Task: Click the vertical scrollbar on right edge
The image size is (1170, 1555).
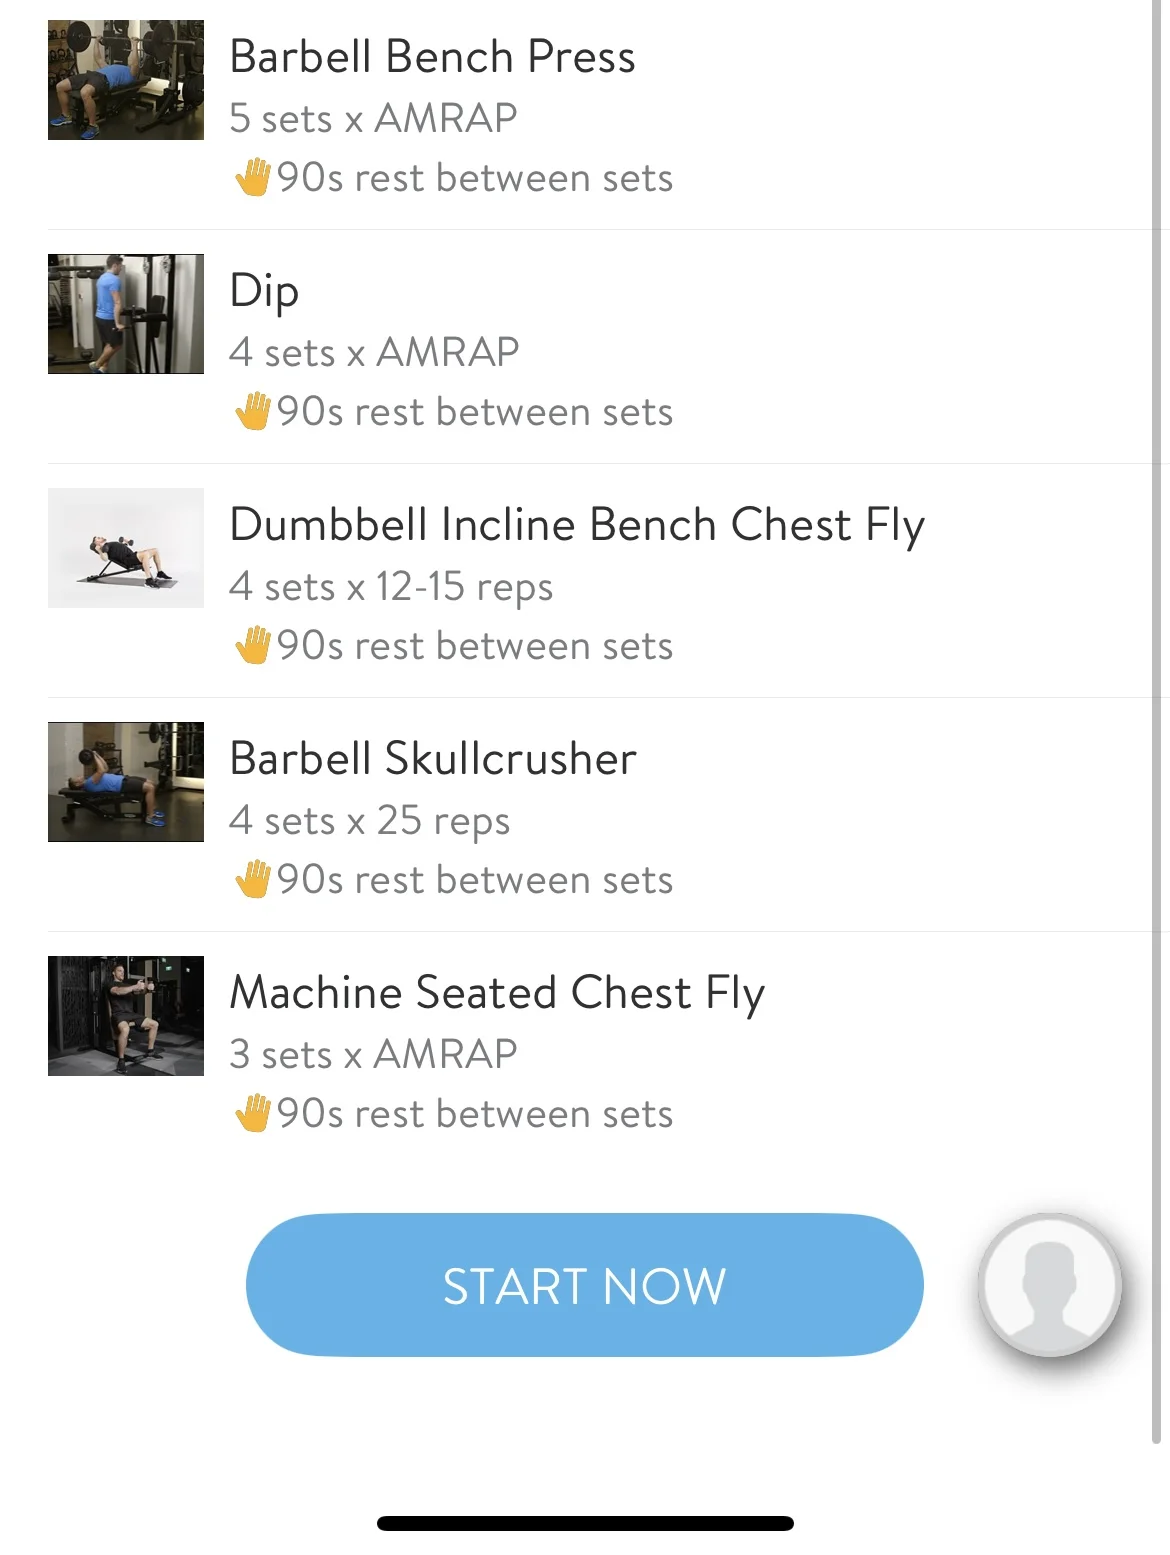Action: pos(1157,720)
